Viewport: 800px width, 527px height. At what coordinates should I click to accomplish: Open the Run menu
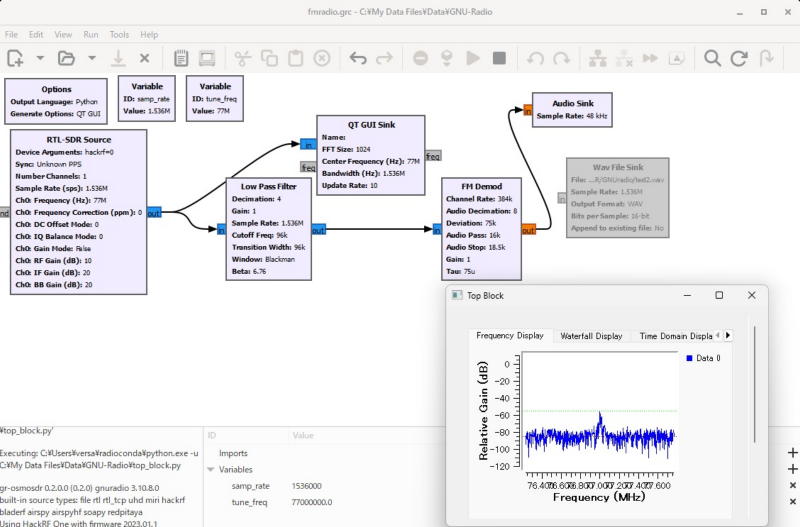pos(90,35)
